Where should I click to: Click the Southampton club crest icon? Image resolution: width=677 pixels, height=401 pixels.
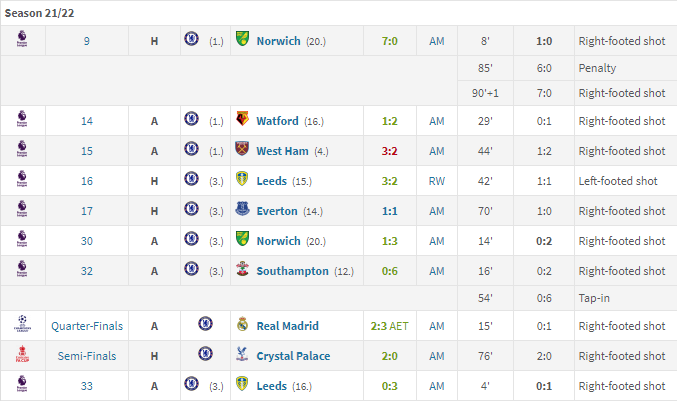(242, 268)
